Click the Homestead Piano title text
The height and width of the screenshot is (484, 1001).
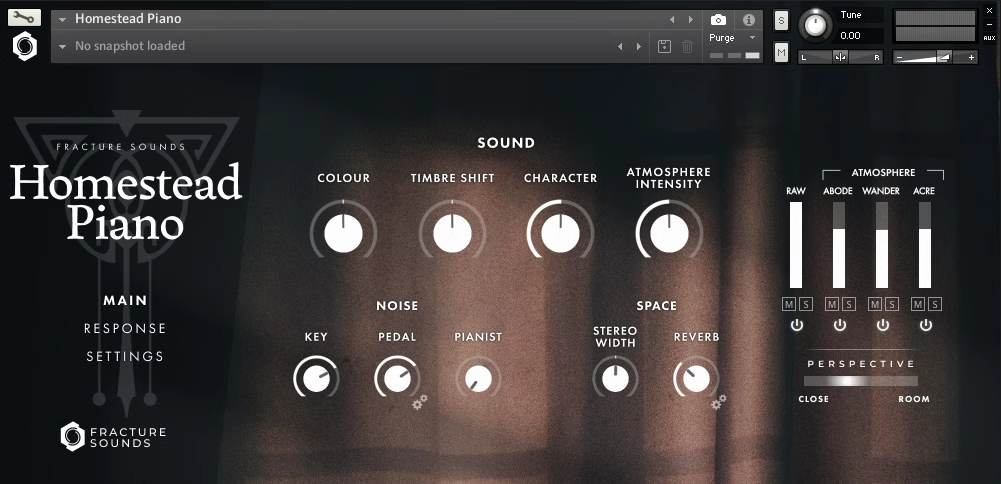point(128,19)
